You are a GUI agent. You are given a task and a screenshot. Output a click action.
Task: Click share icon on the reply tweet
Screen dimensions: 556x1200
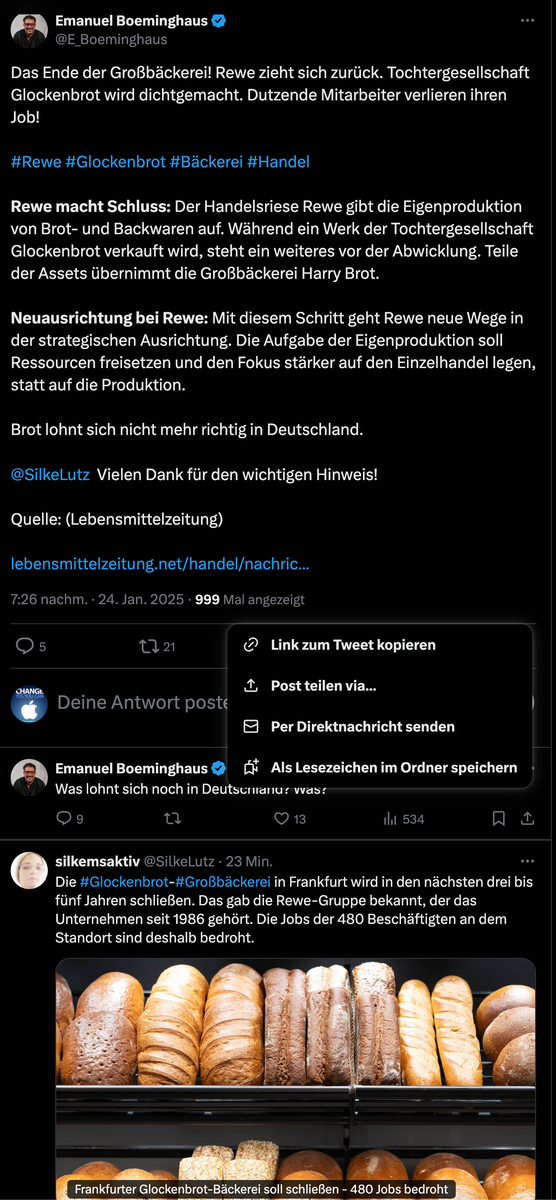(x=527, y=818)
